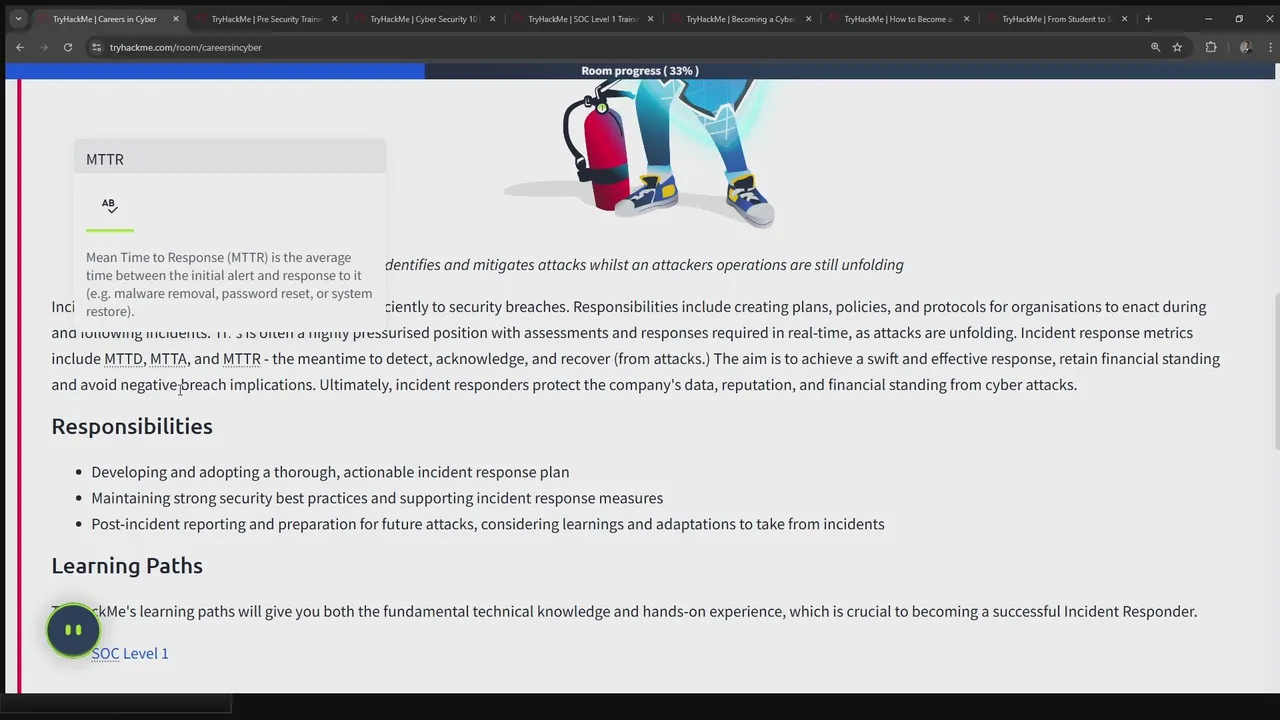Close the From Student to tab

[x=1124, y=19]
